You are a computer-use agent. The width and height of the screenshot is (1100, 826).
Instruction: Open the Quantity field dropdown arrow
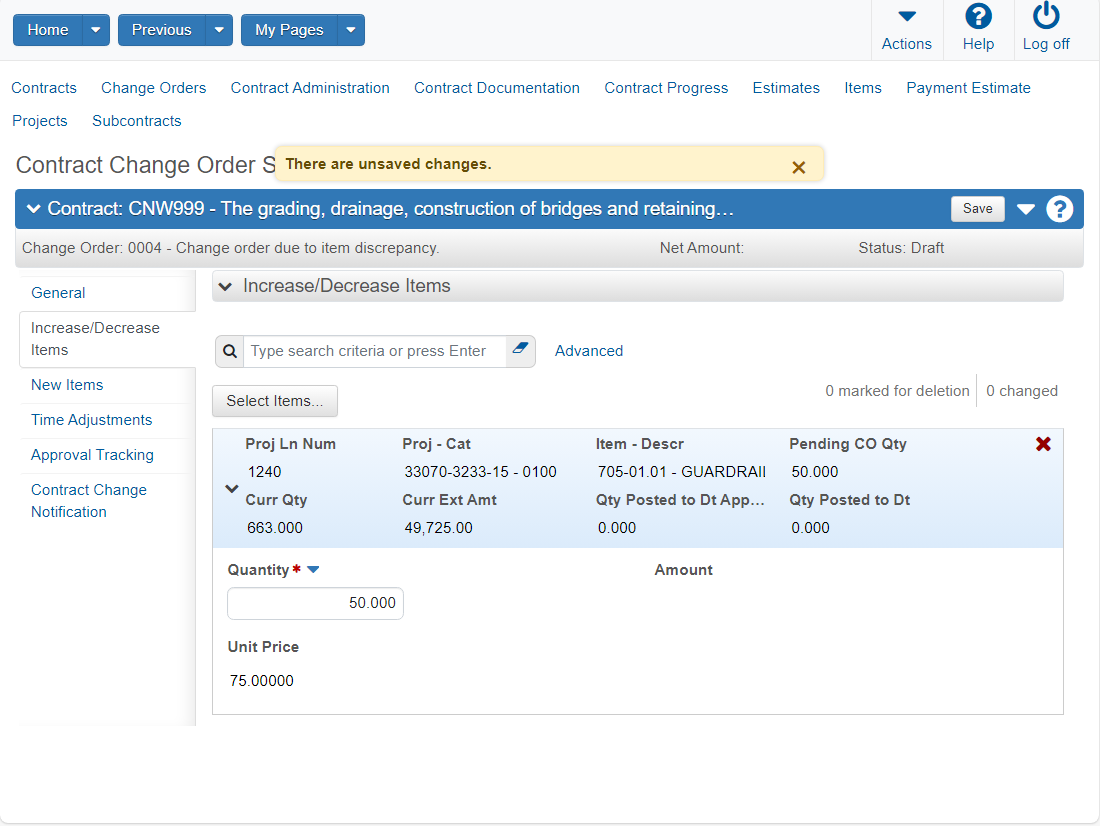click(314, 569)
